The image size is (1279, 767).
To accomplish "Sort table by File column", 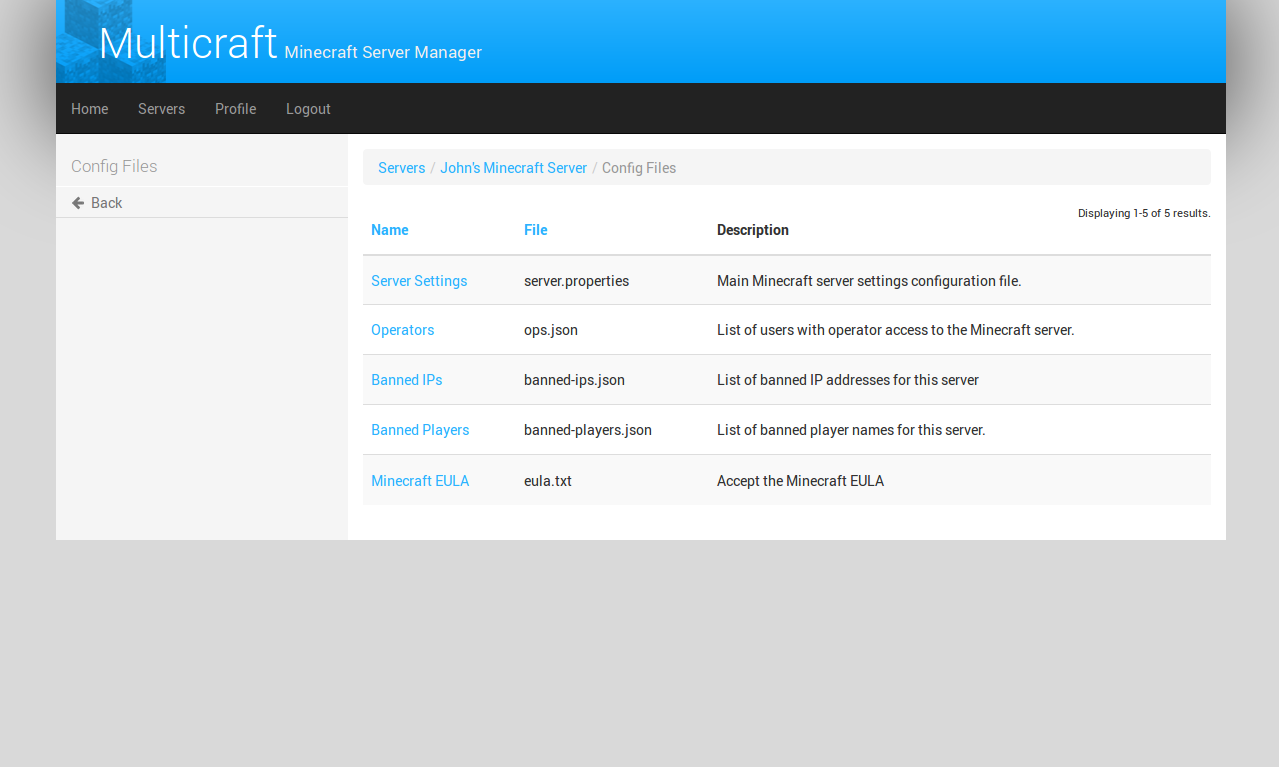I will click(x=536, y=230).
